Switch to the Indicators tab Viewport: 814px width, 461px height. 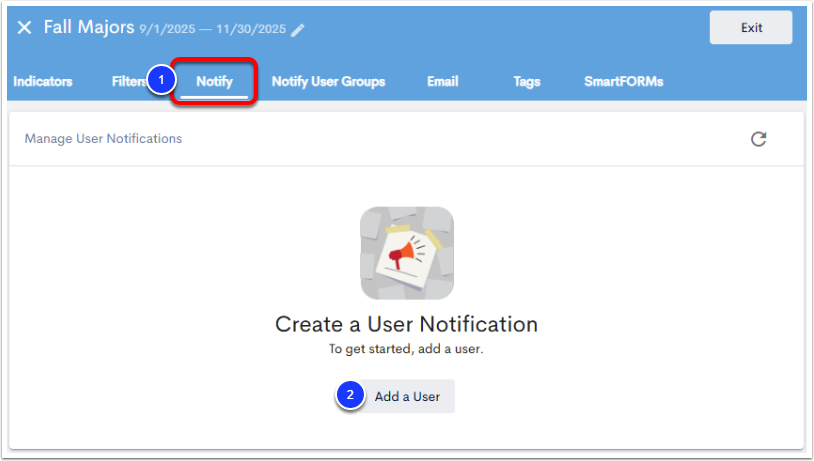coord(43,82)
